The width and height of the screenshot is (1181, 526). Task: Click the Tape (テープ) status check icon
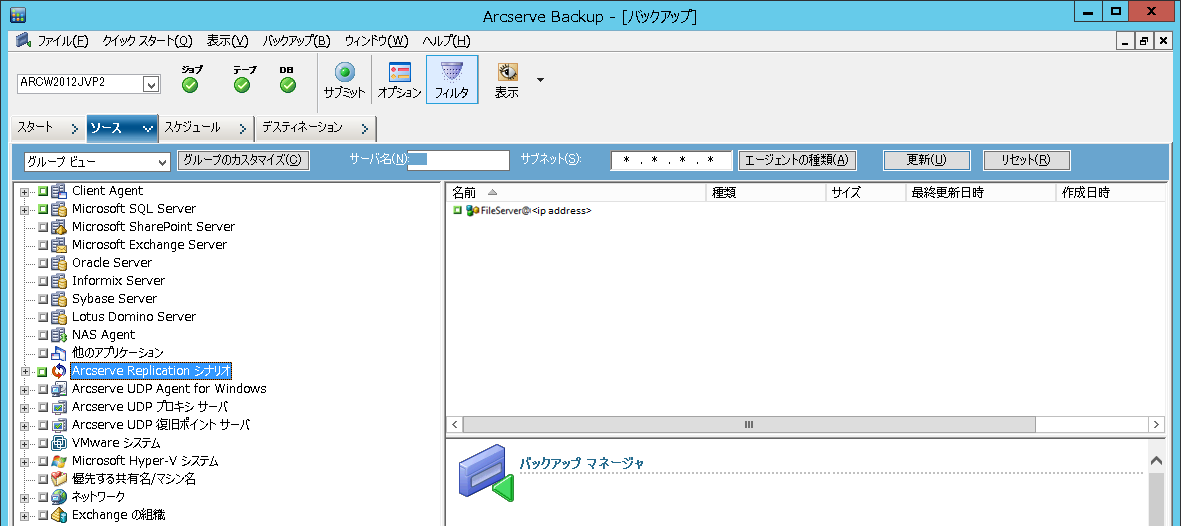click(x=242, y=85)
